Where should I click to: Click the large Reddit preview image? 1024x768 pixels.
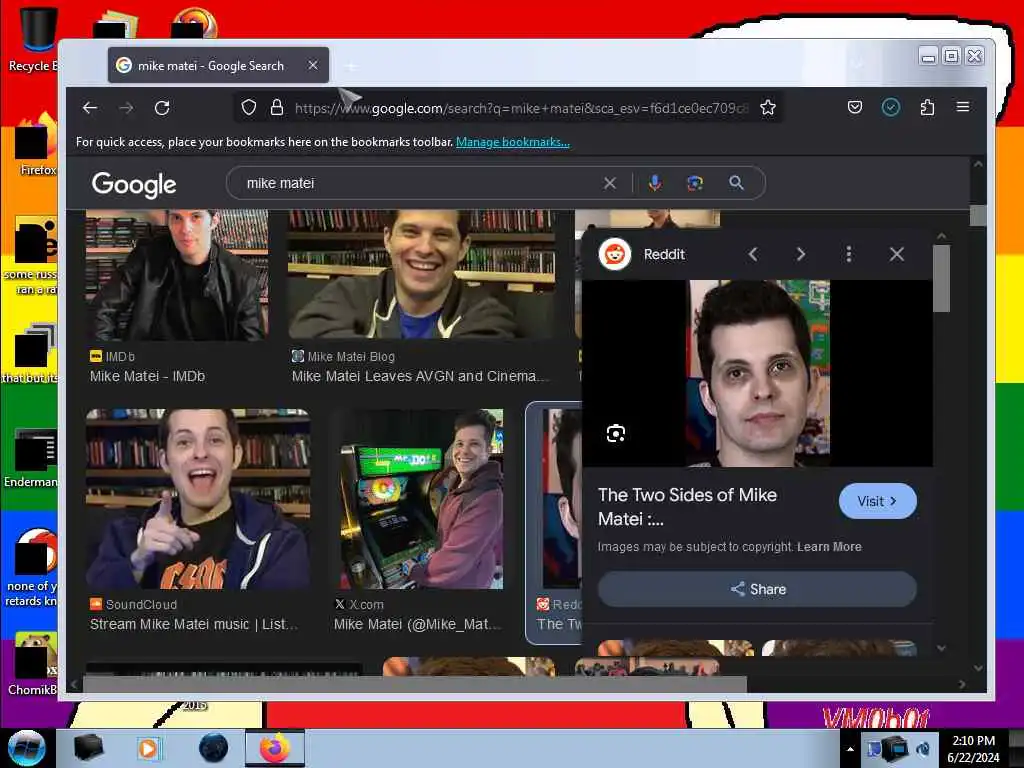pyautogui.click(x=758, y=373)
